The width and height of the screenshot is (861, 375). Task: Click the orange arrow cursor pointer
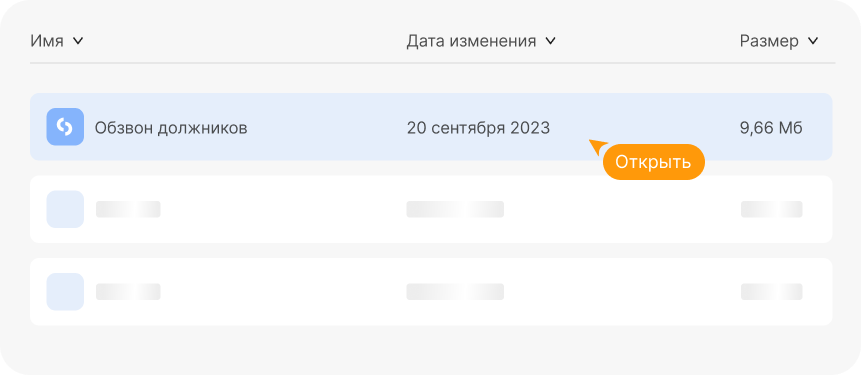pyautogui.click(x=597, y=147)
